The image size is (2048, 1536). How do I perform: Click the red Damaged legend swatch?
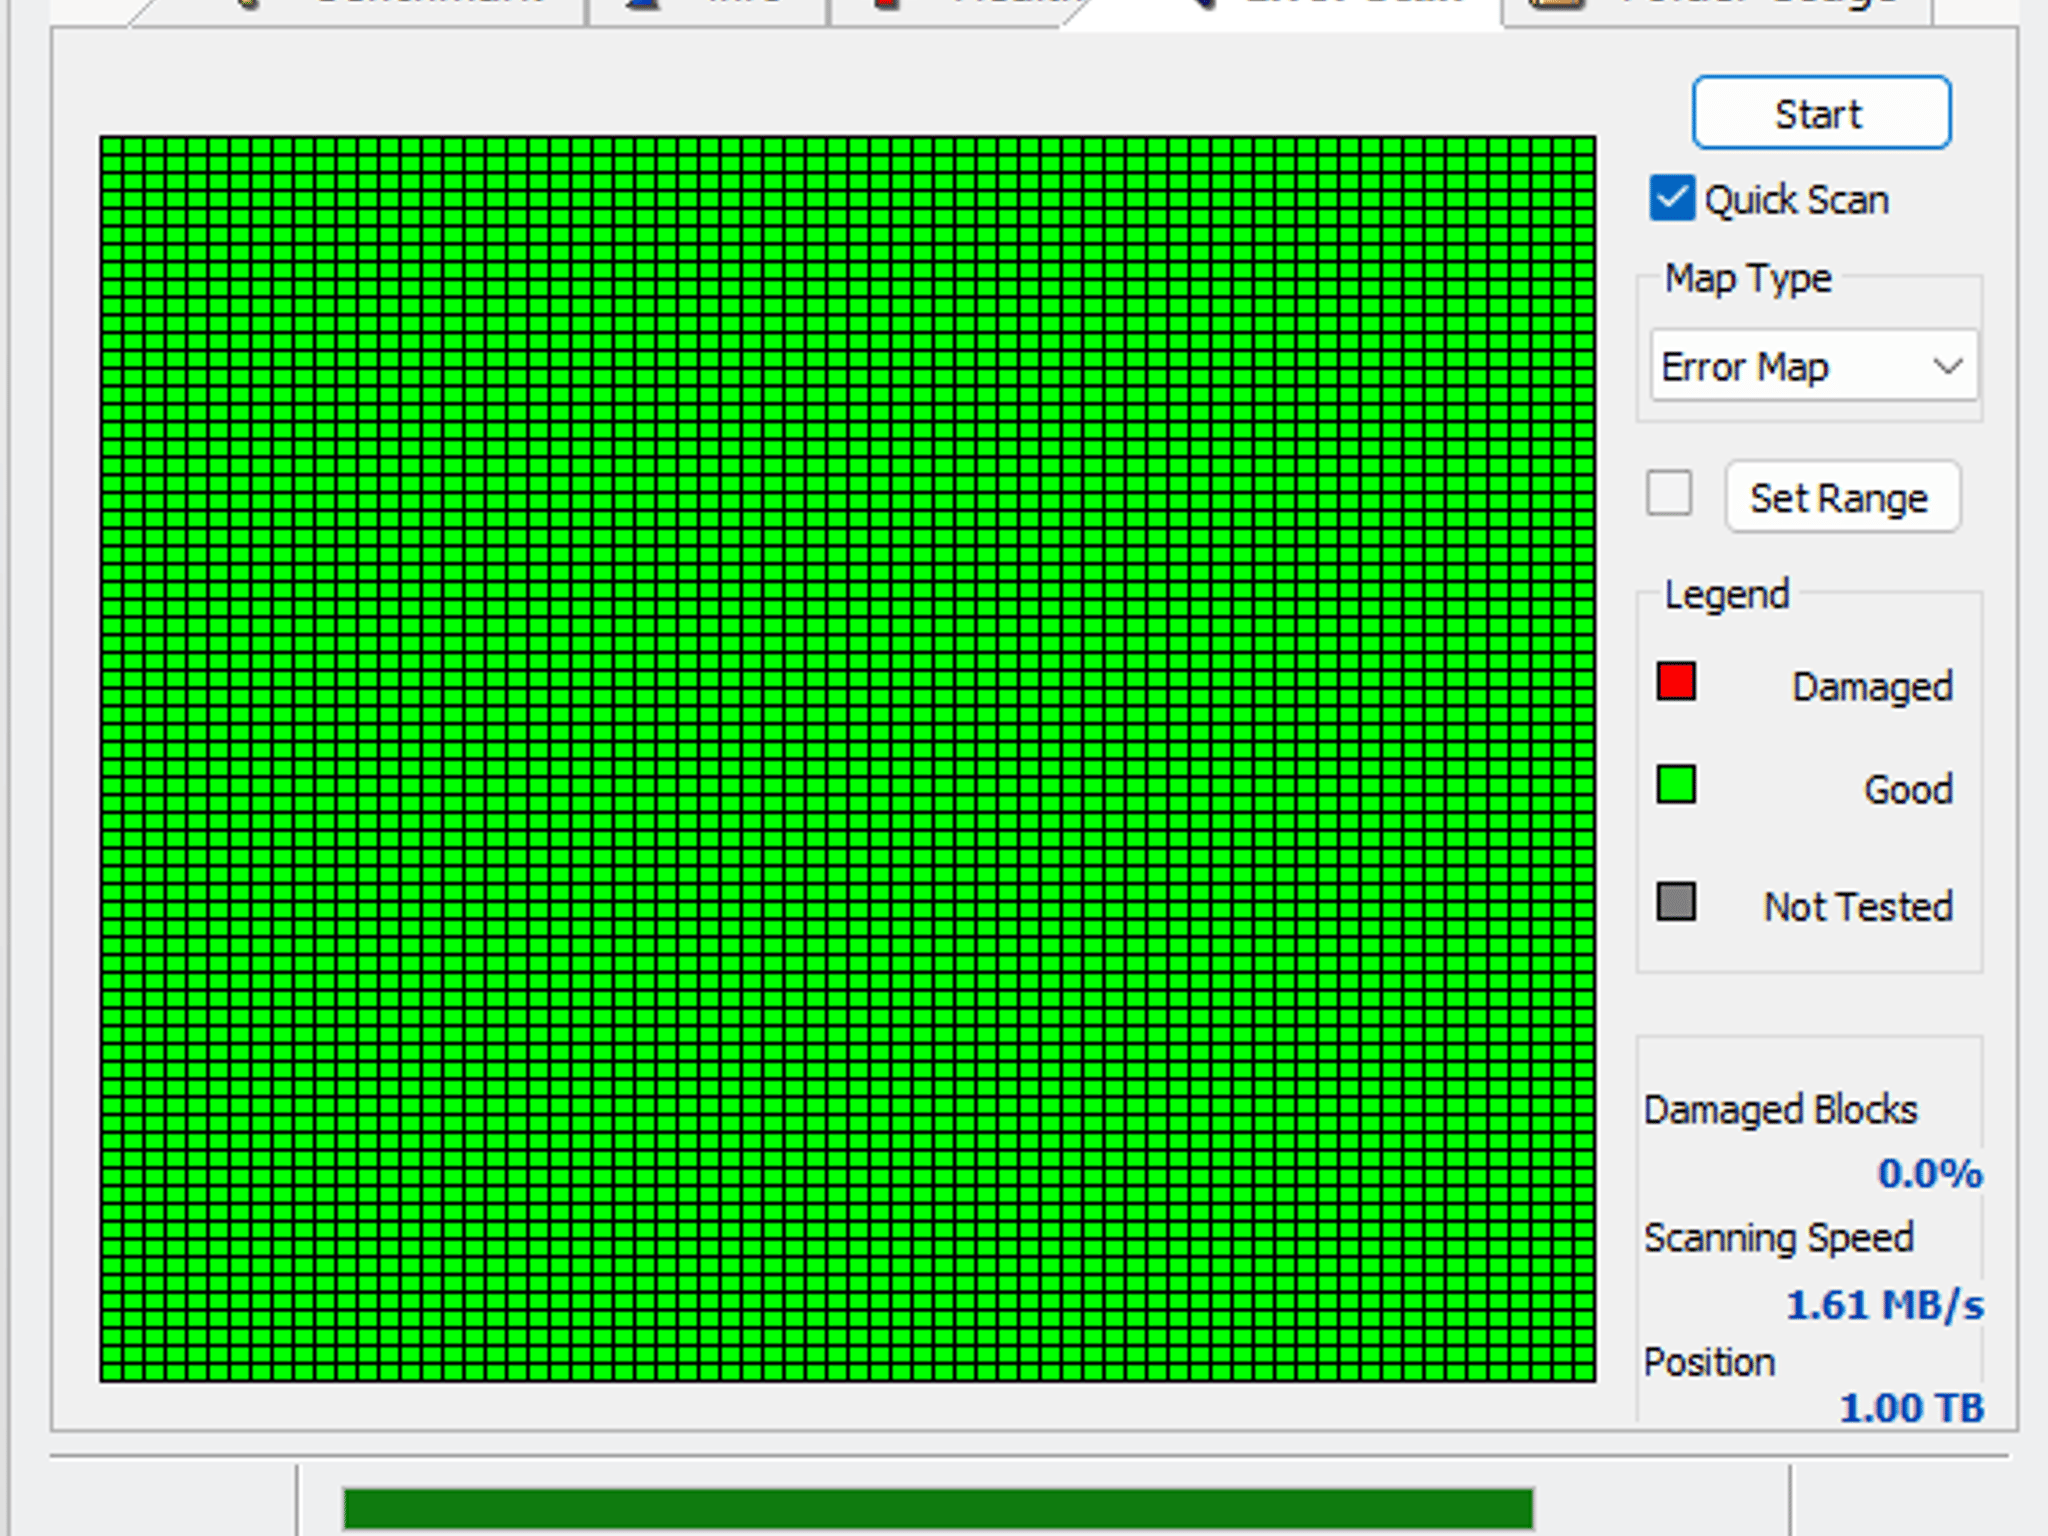click(1675, 682)
